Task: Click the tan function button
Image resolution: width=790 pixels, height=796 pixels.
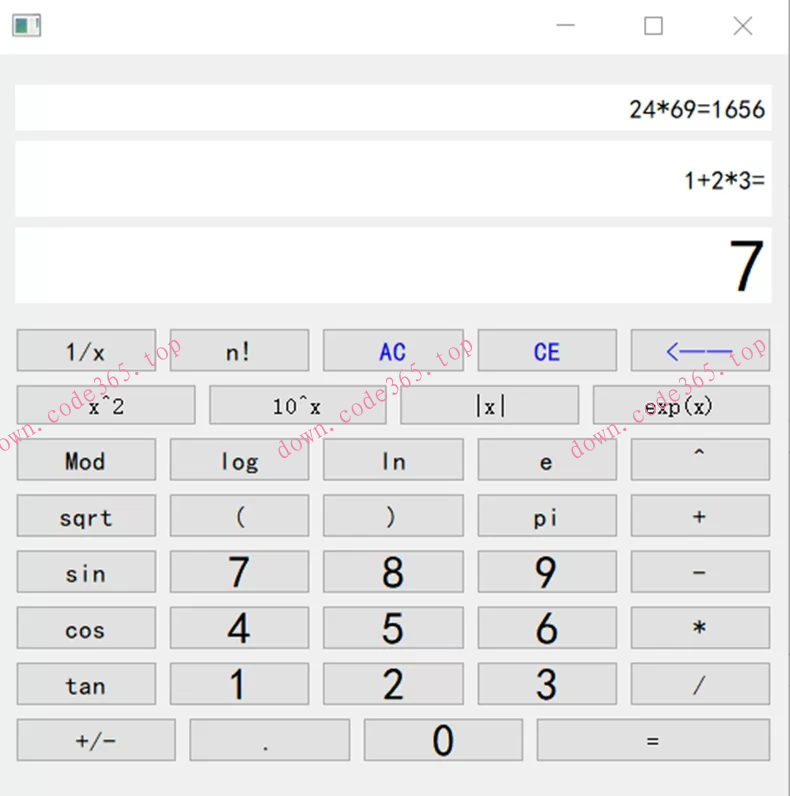Action: (86, 683)
